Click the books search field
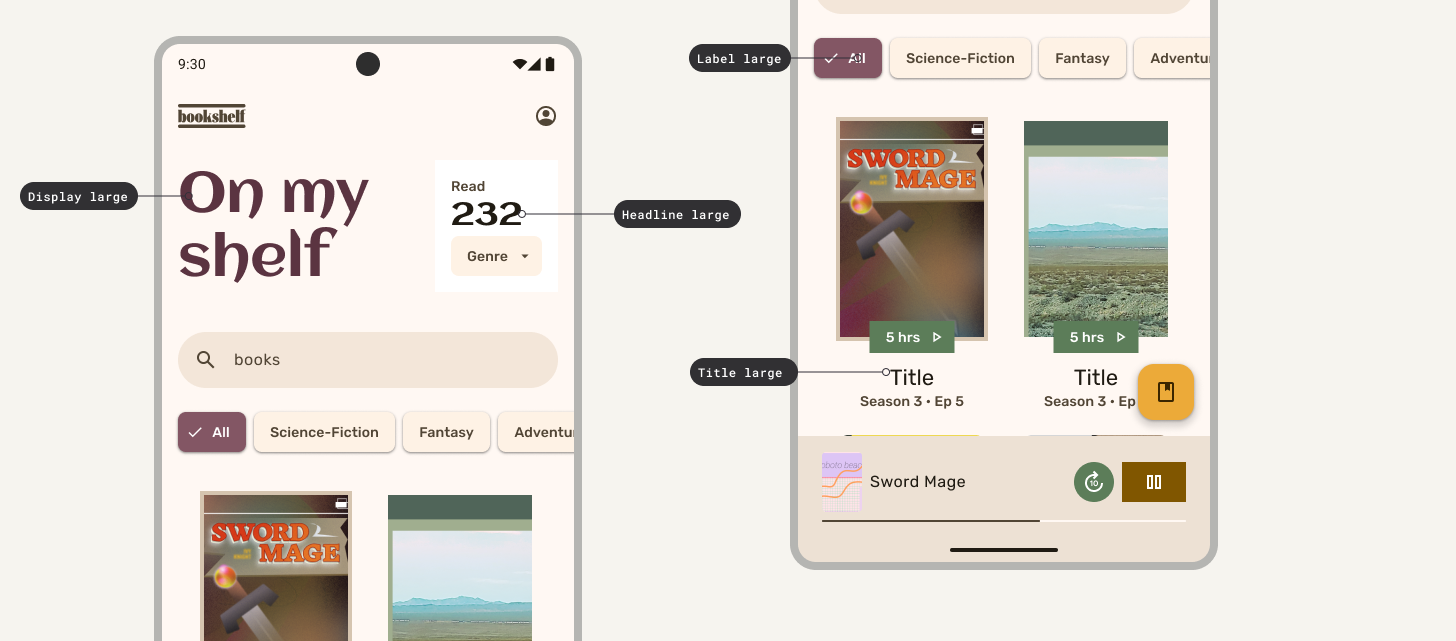The image size is (1456, 641). 380,360
